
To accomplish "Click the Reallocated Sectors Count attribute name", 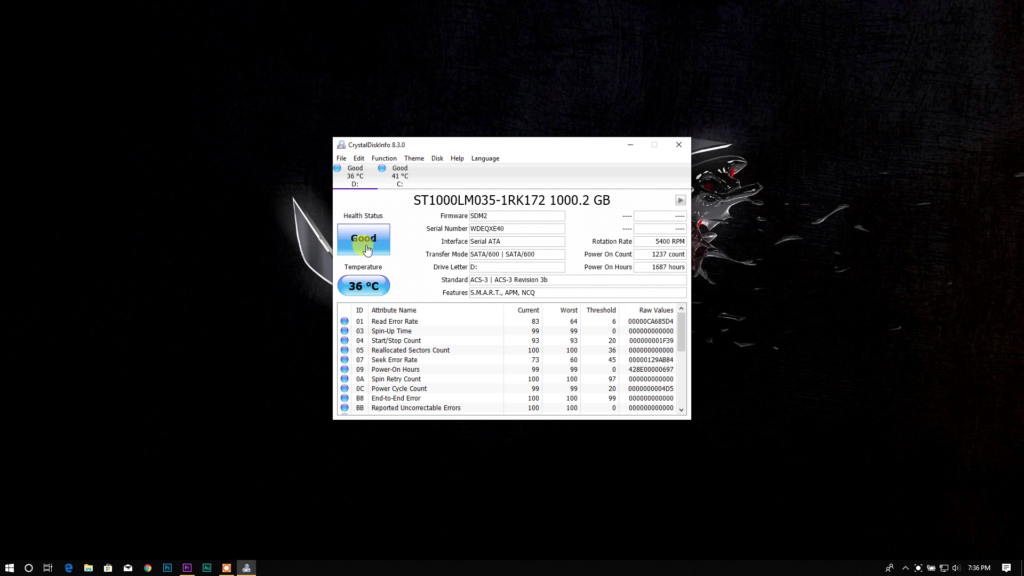I will tap(410, 350).
